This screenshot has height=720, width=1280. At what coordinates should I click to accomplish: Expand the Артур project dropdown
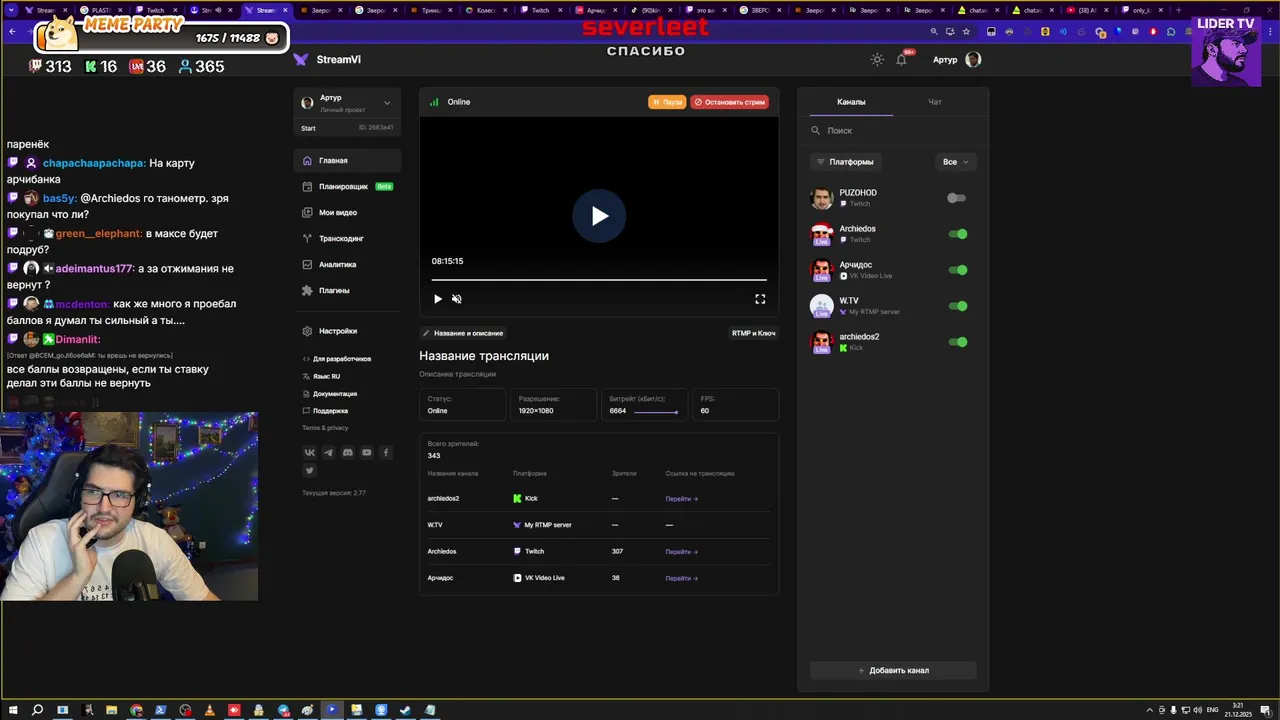(x=347, y=102)
